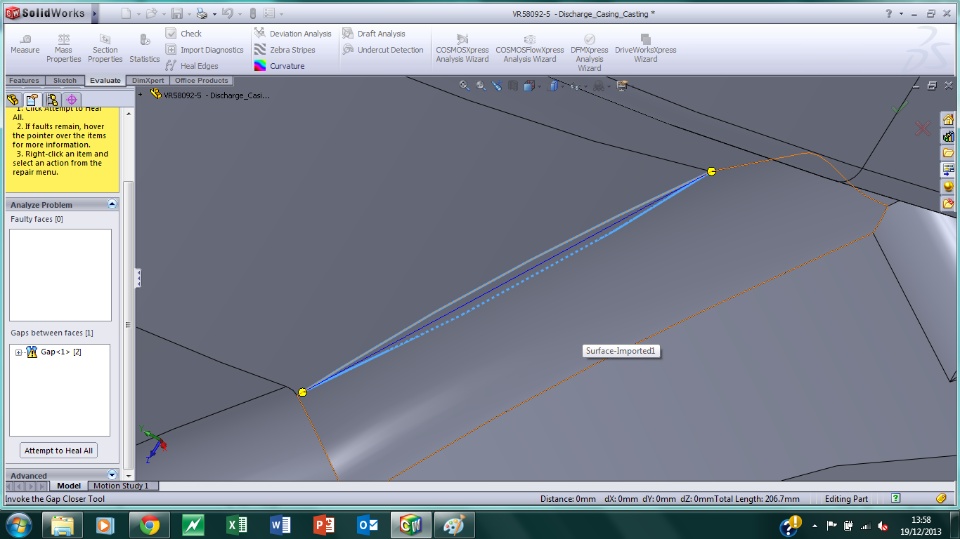
Task: Switch to Model tab
Action: pyautogui.click(x=69, y=486)
